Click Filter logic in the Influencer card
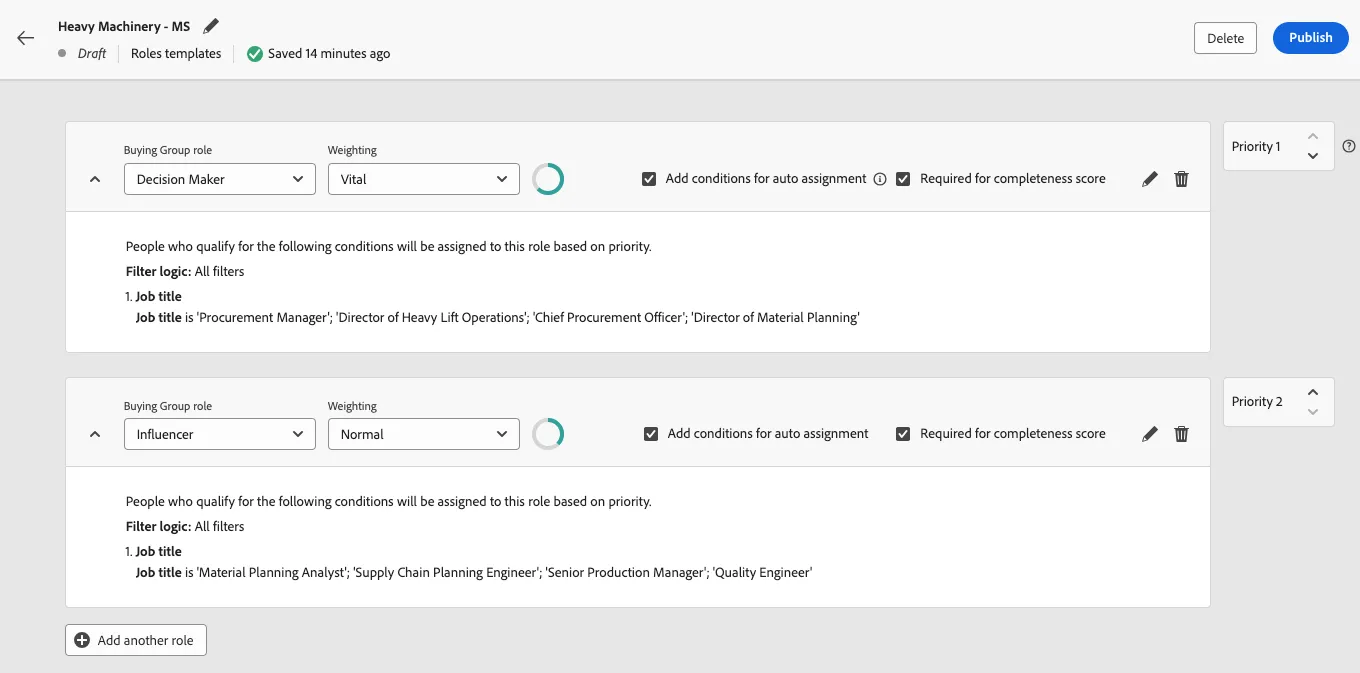The image size is (1360, 673). coord(185,526)
